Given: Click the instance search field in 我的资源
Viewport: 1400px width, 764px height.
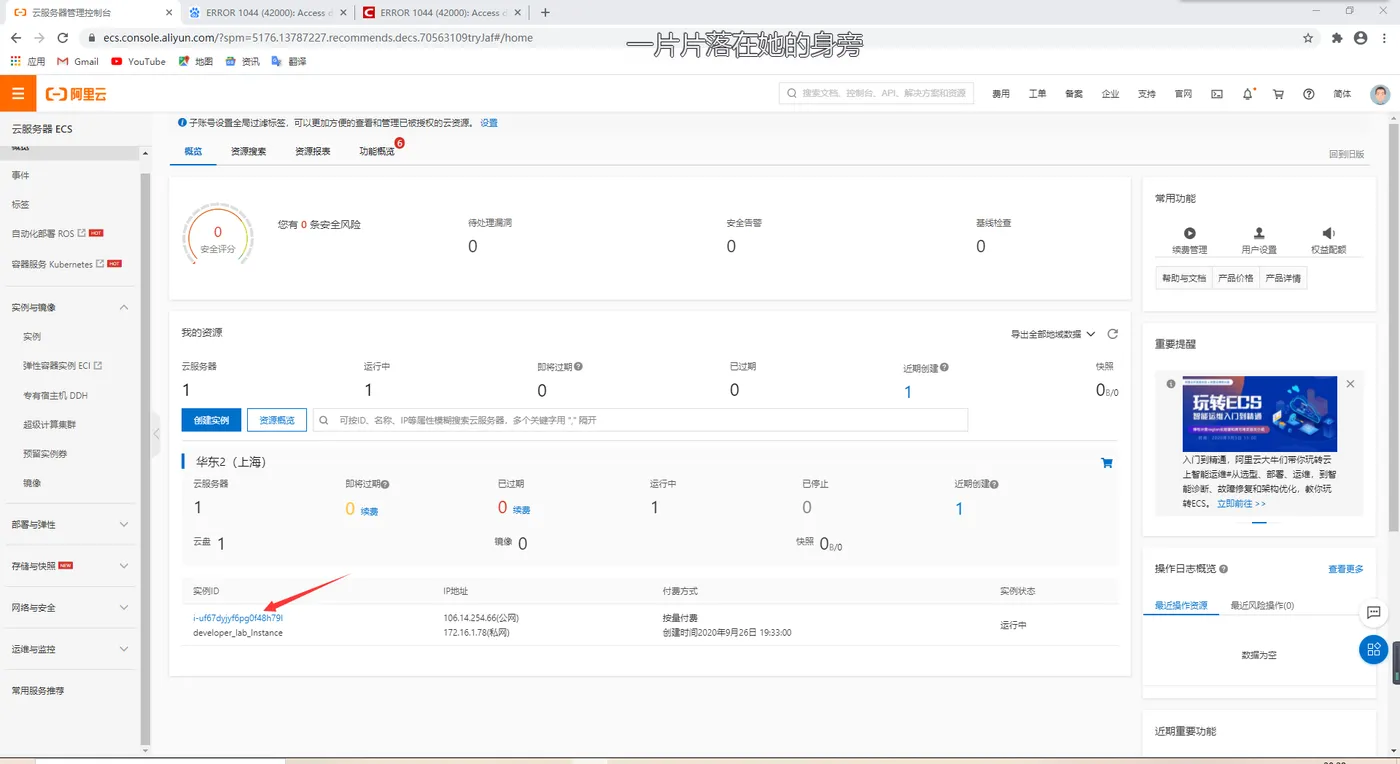Looking at the screenshot, I should coord(640,420).
